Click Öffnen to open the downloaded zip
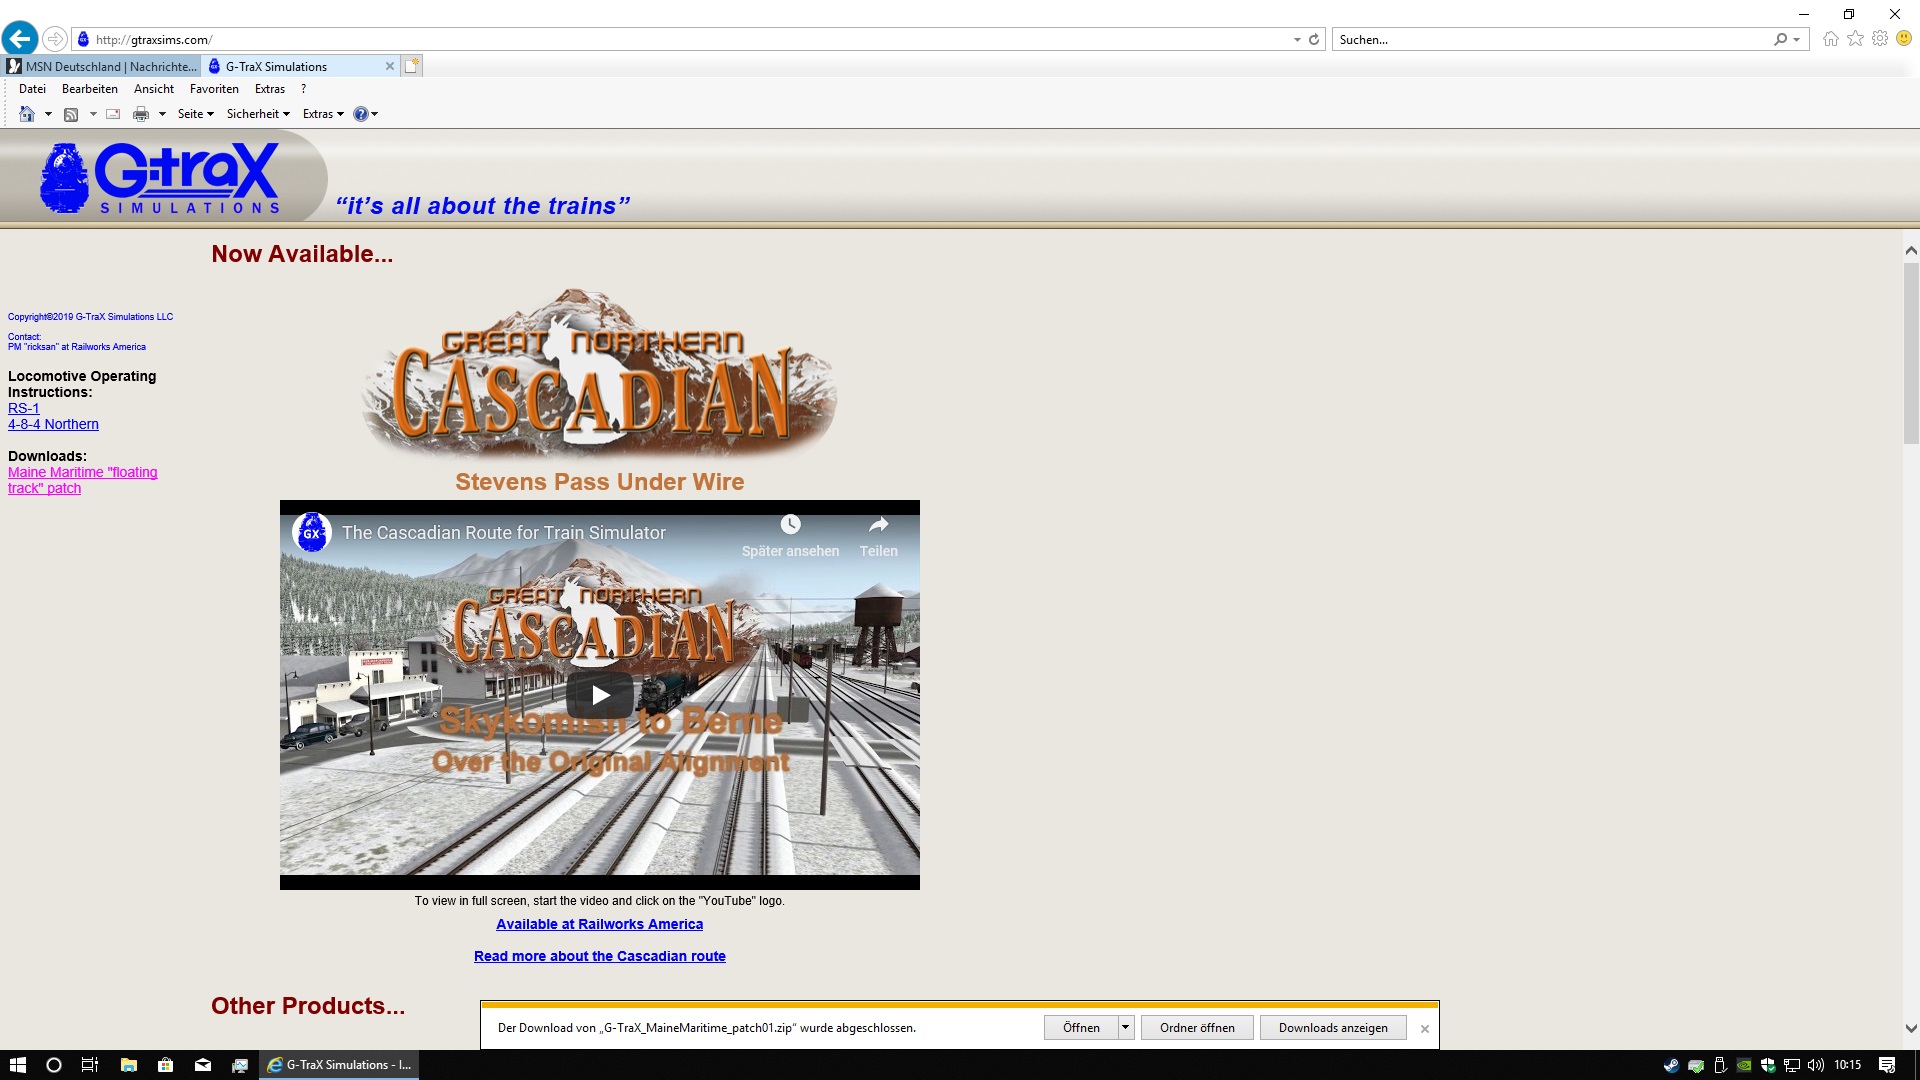The image size is (1920, 1080). tap(1081, 1027)
